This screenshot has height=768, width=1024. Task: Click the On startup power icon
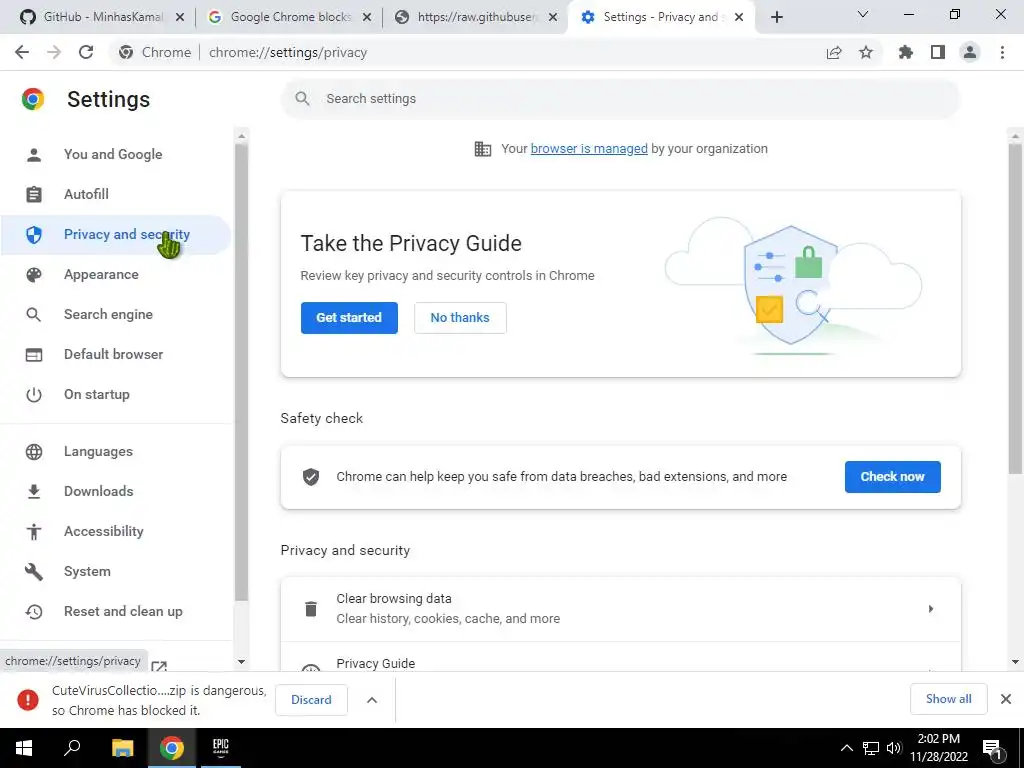pyautogui.click(x=34, y=394)
